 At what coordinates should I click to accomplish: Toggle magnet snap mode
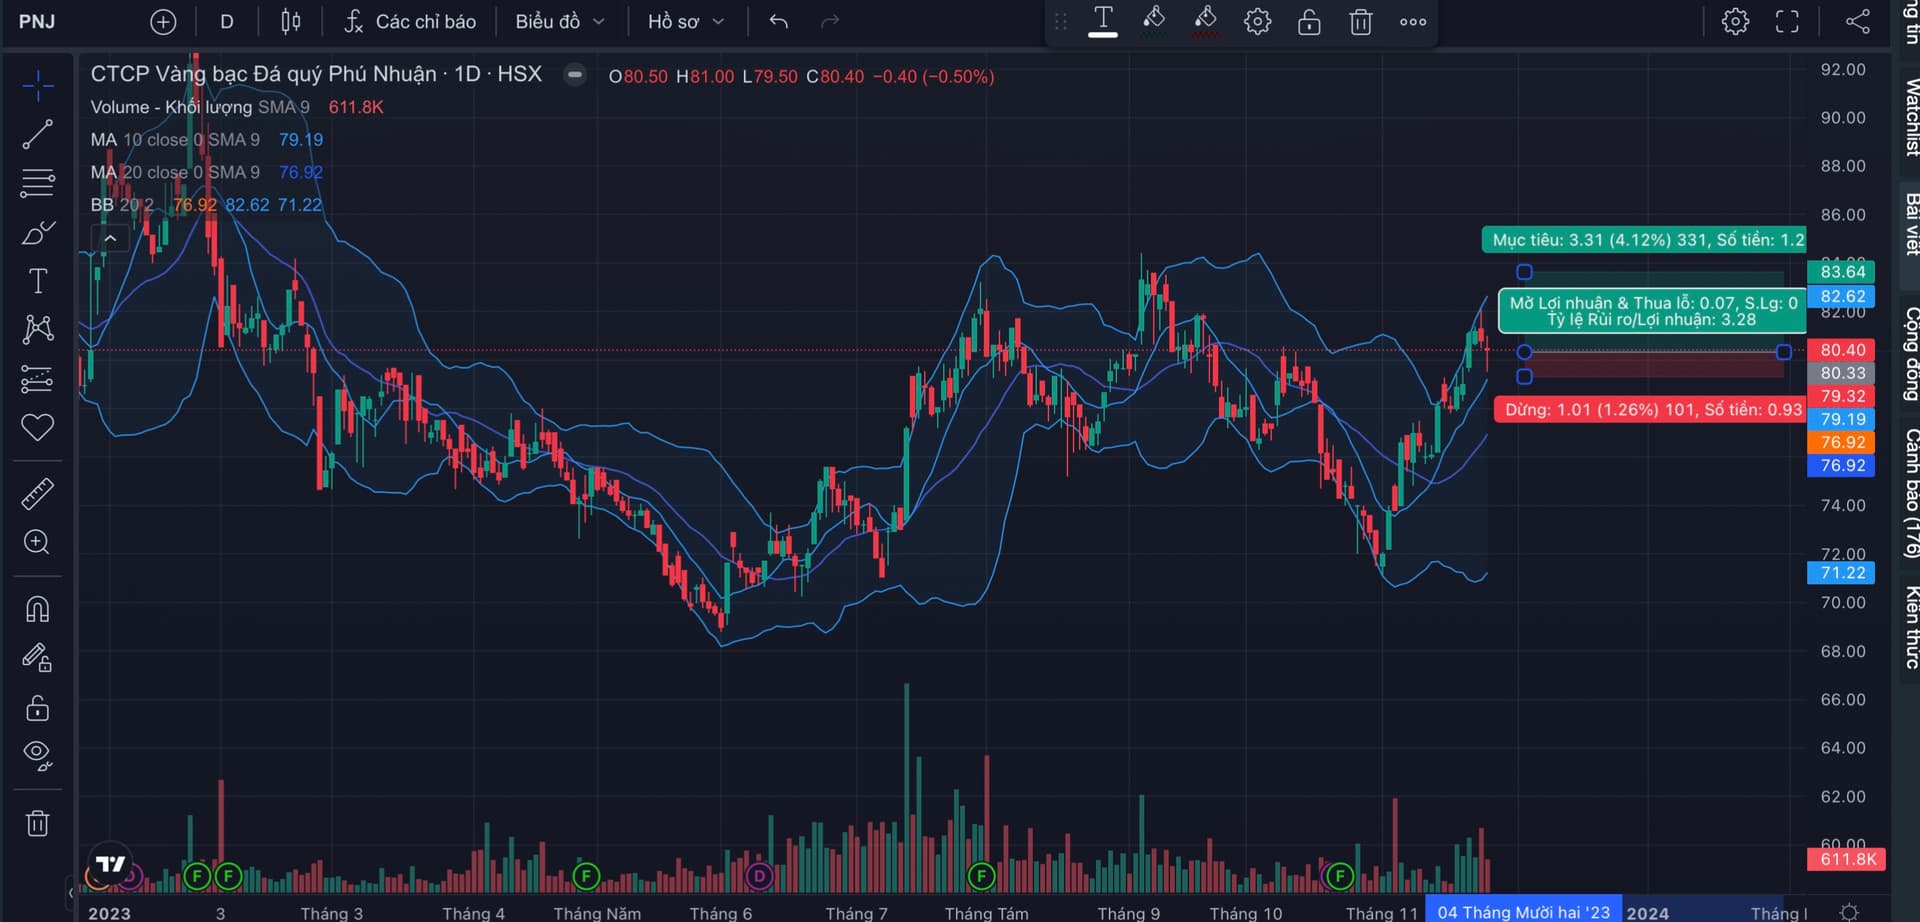pyautogui.click(x=37, y=609)
